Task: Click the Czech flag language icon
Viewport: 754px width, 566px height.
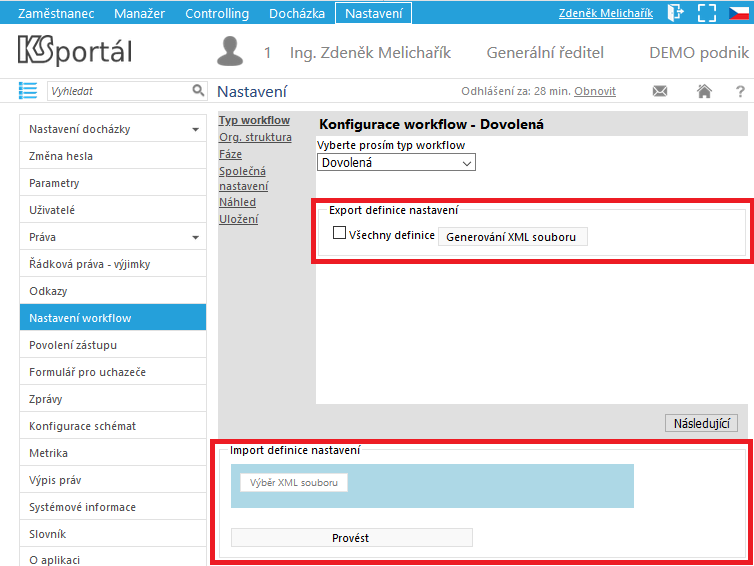Action: pyautogui.click(x=739, y=13)
